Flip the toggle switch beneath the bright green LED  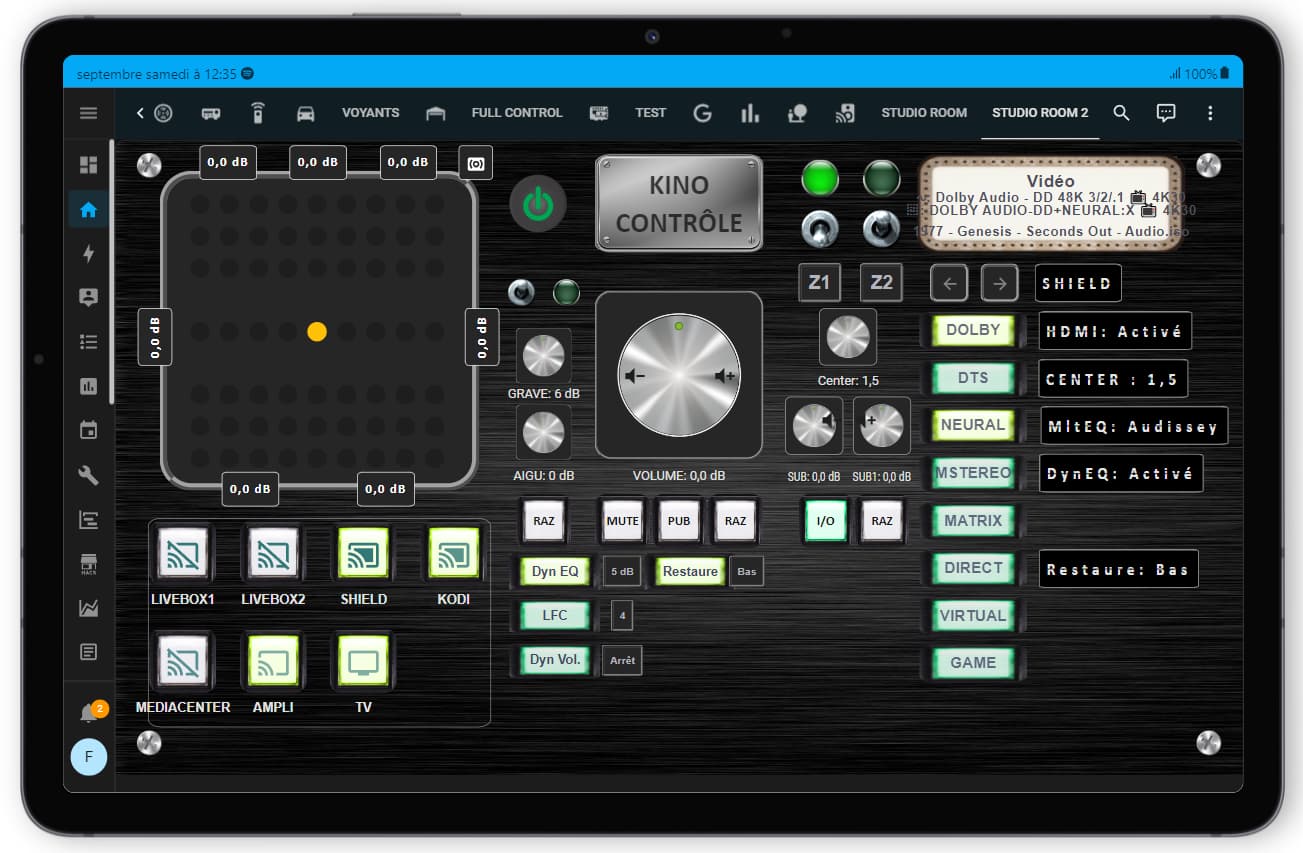coord(820,229)
